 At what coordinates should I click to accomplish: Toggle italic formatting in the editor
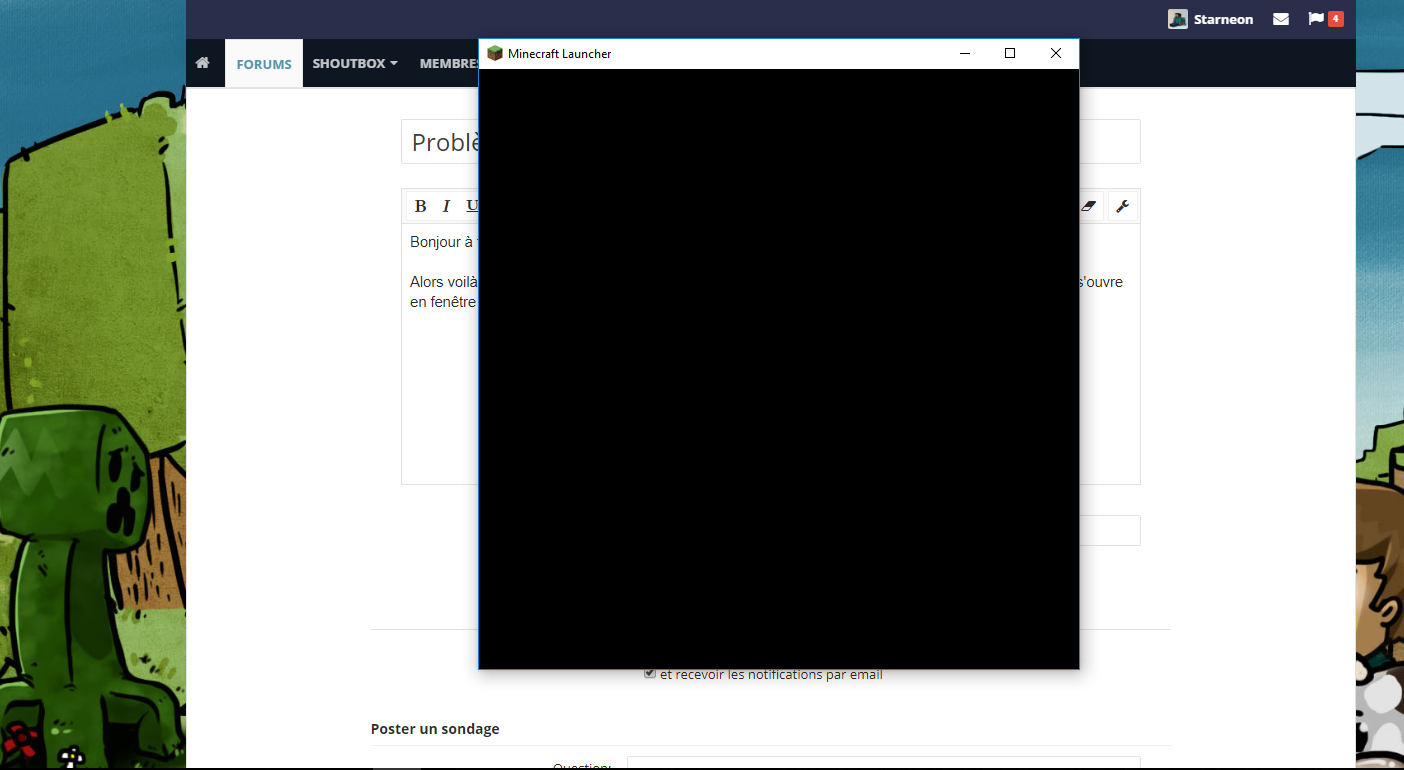pyautogui.click(x=446, y=206)
